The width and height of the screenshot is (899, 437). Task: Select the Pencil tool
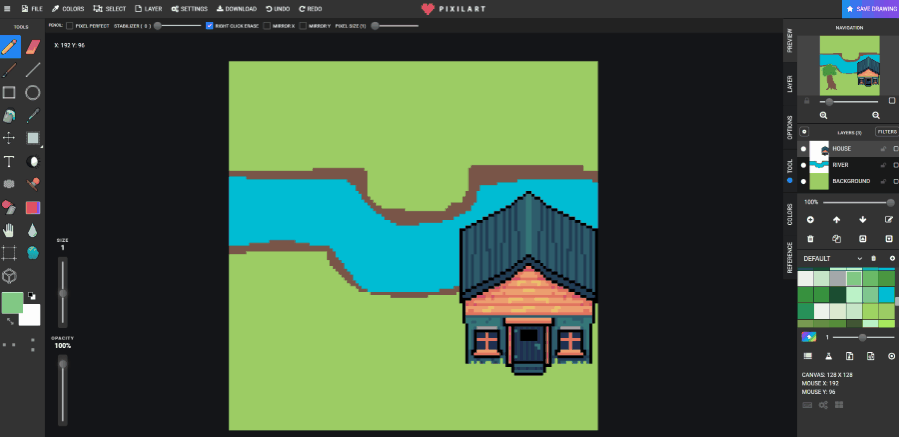[x=9, y=46]
